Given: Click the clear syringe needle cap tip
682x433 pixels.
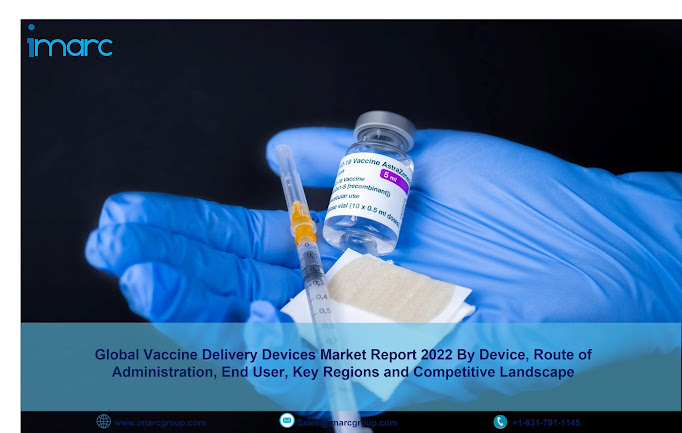Looking at the screenshot, I should (283, 153).
